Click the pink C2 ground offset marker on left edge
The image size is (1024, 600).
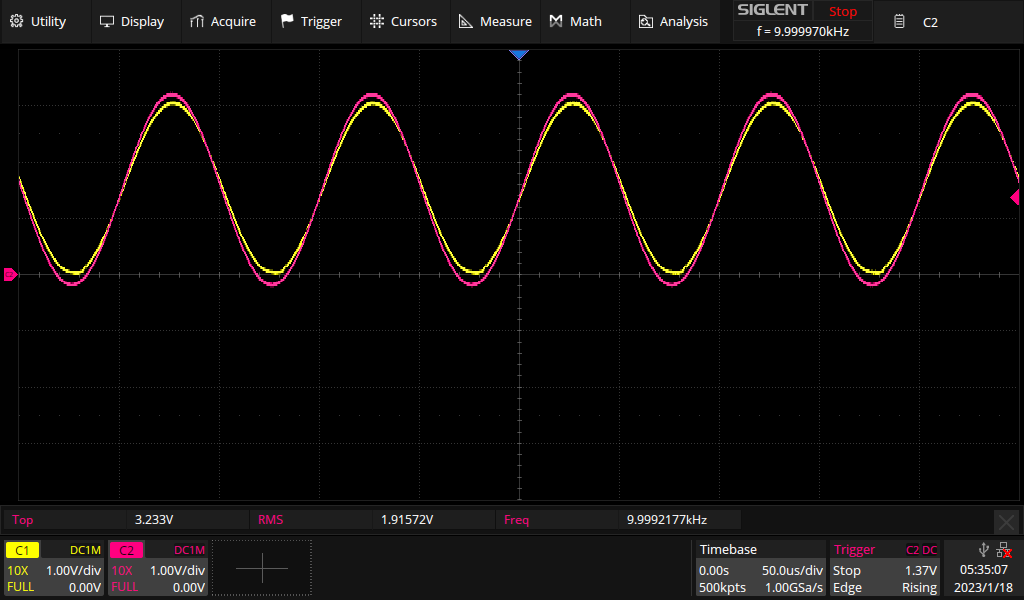(10, 275)
